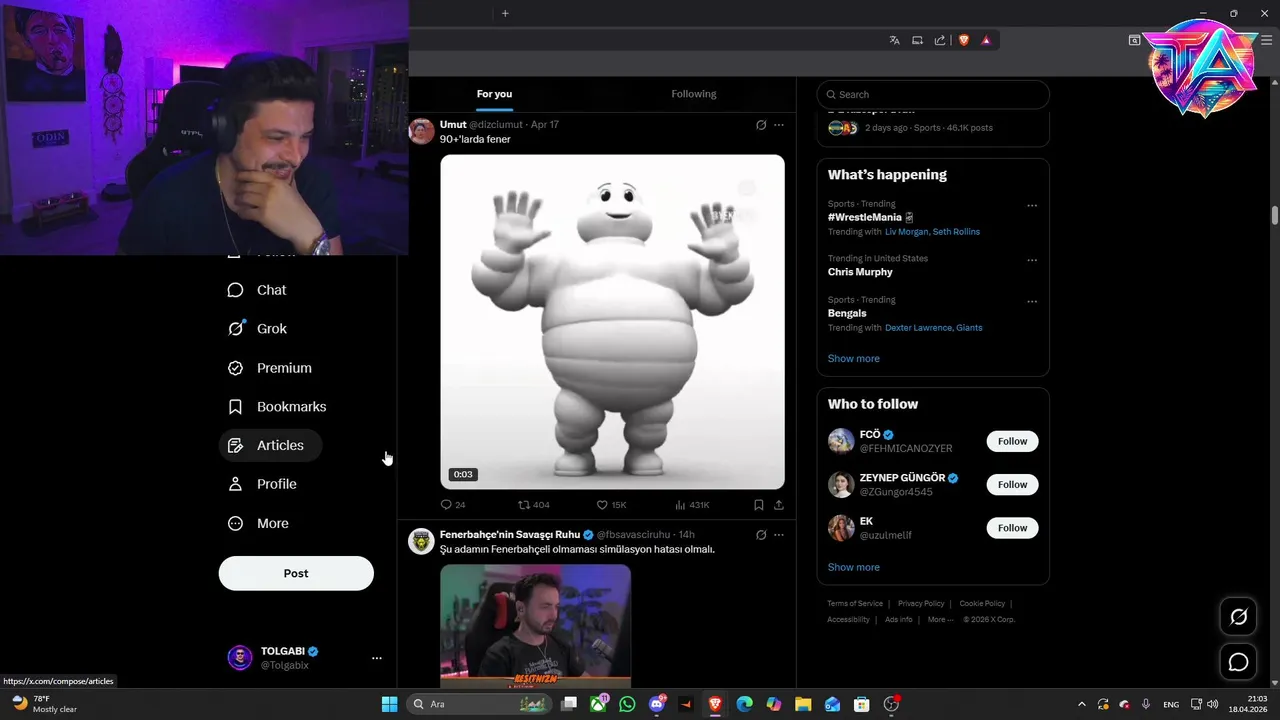Screen dimensions: 1280x720
Task: Open Brave Shields lion icon
Action: pos(964,40)
